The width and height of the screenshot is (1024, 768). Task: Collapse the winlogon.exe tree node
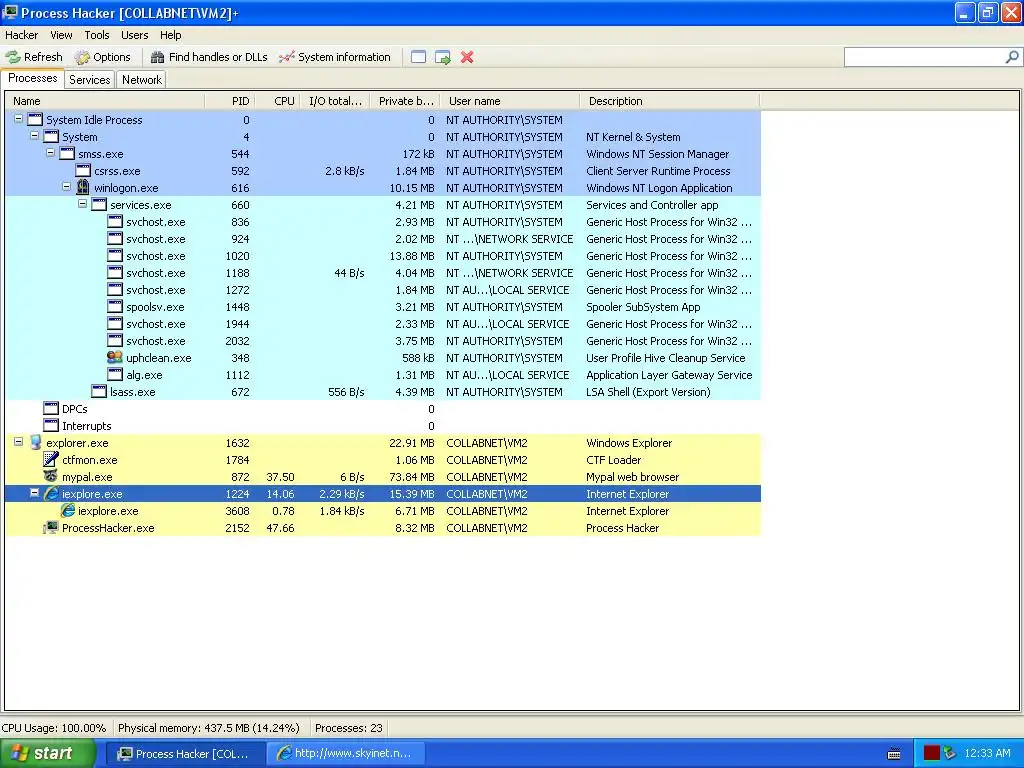(x=67, y=187)
